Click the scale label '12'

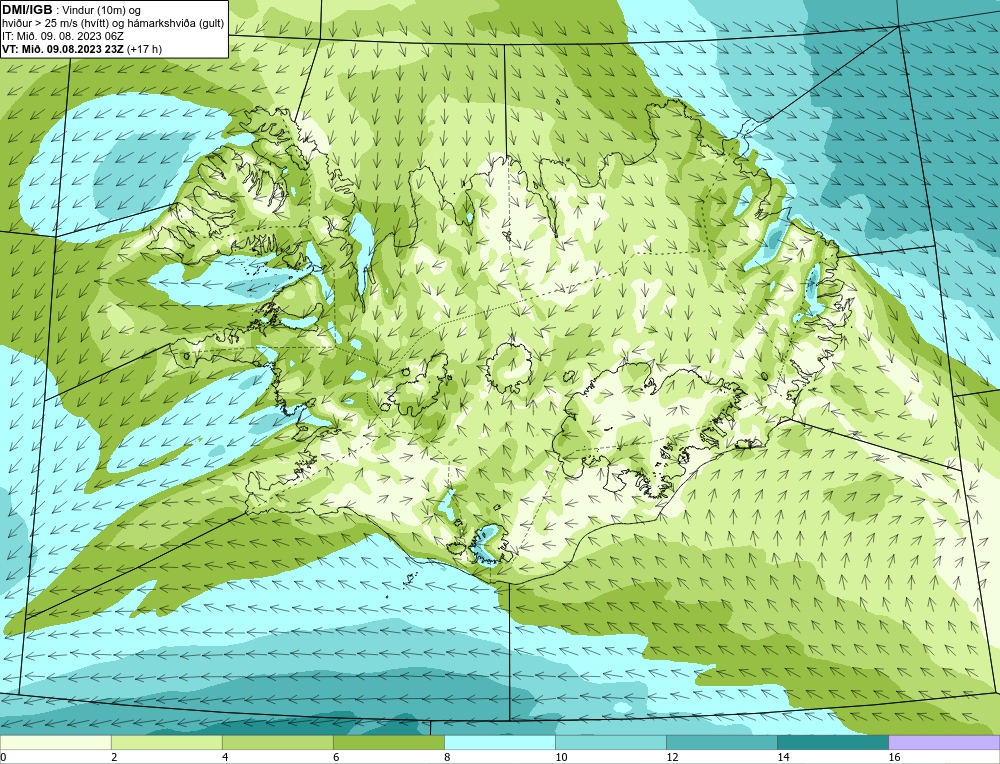coord(672,757)
